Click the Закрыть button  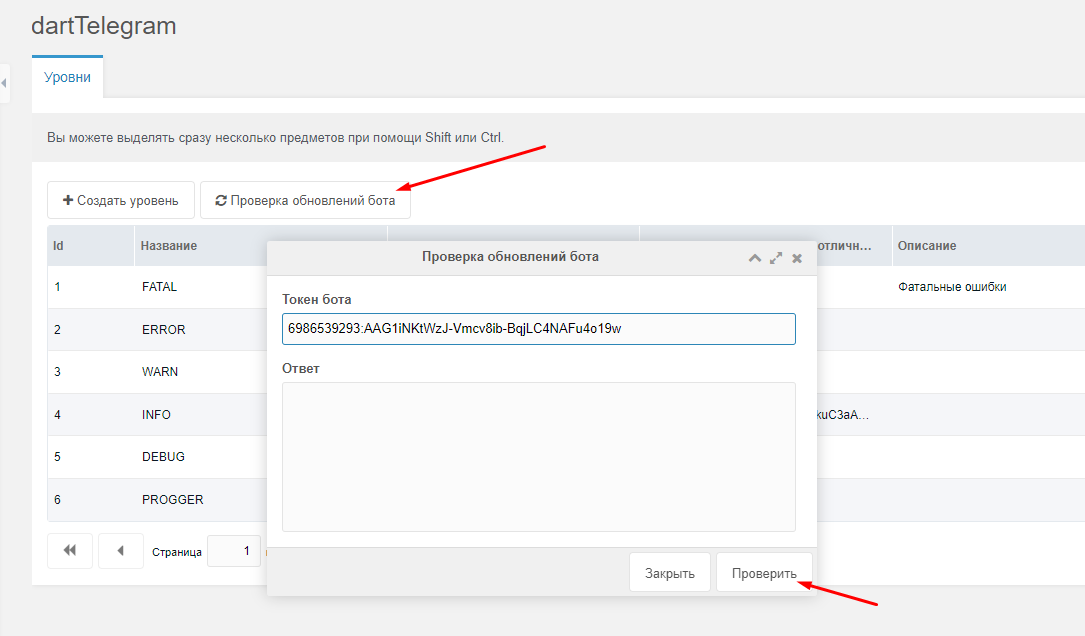point(670,572)
